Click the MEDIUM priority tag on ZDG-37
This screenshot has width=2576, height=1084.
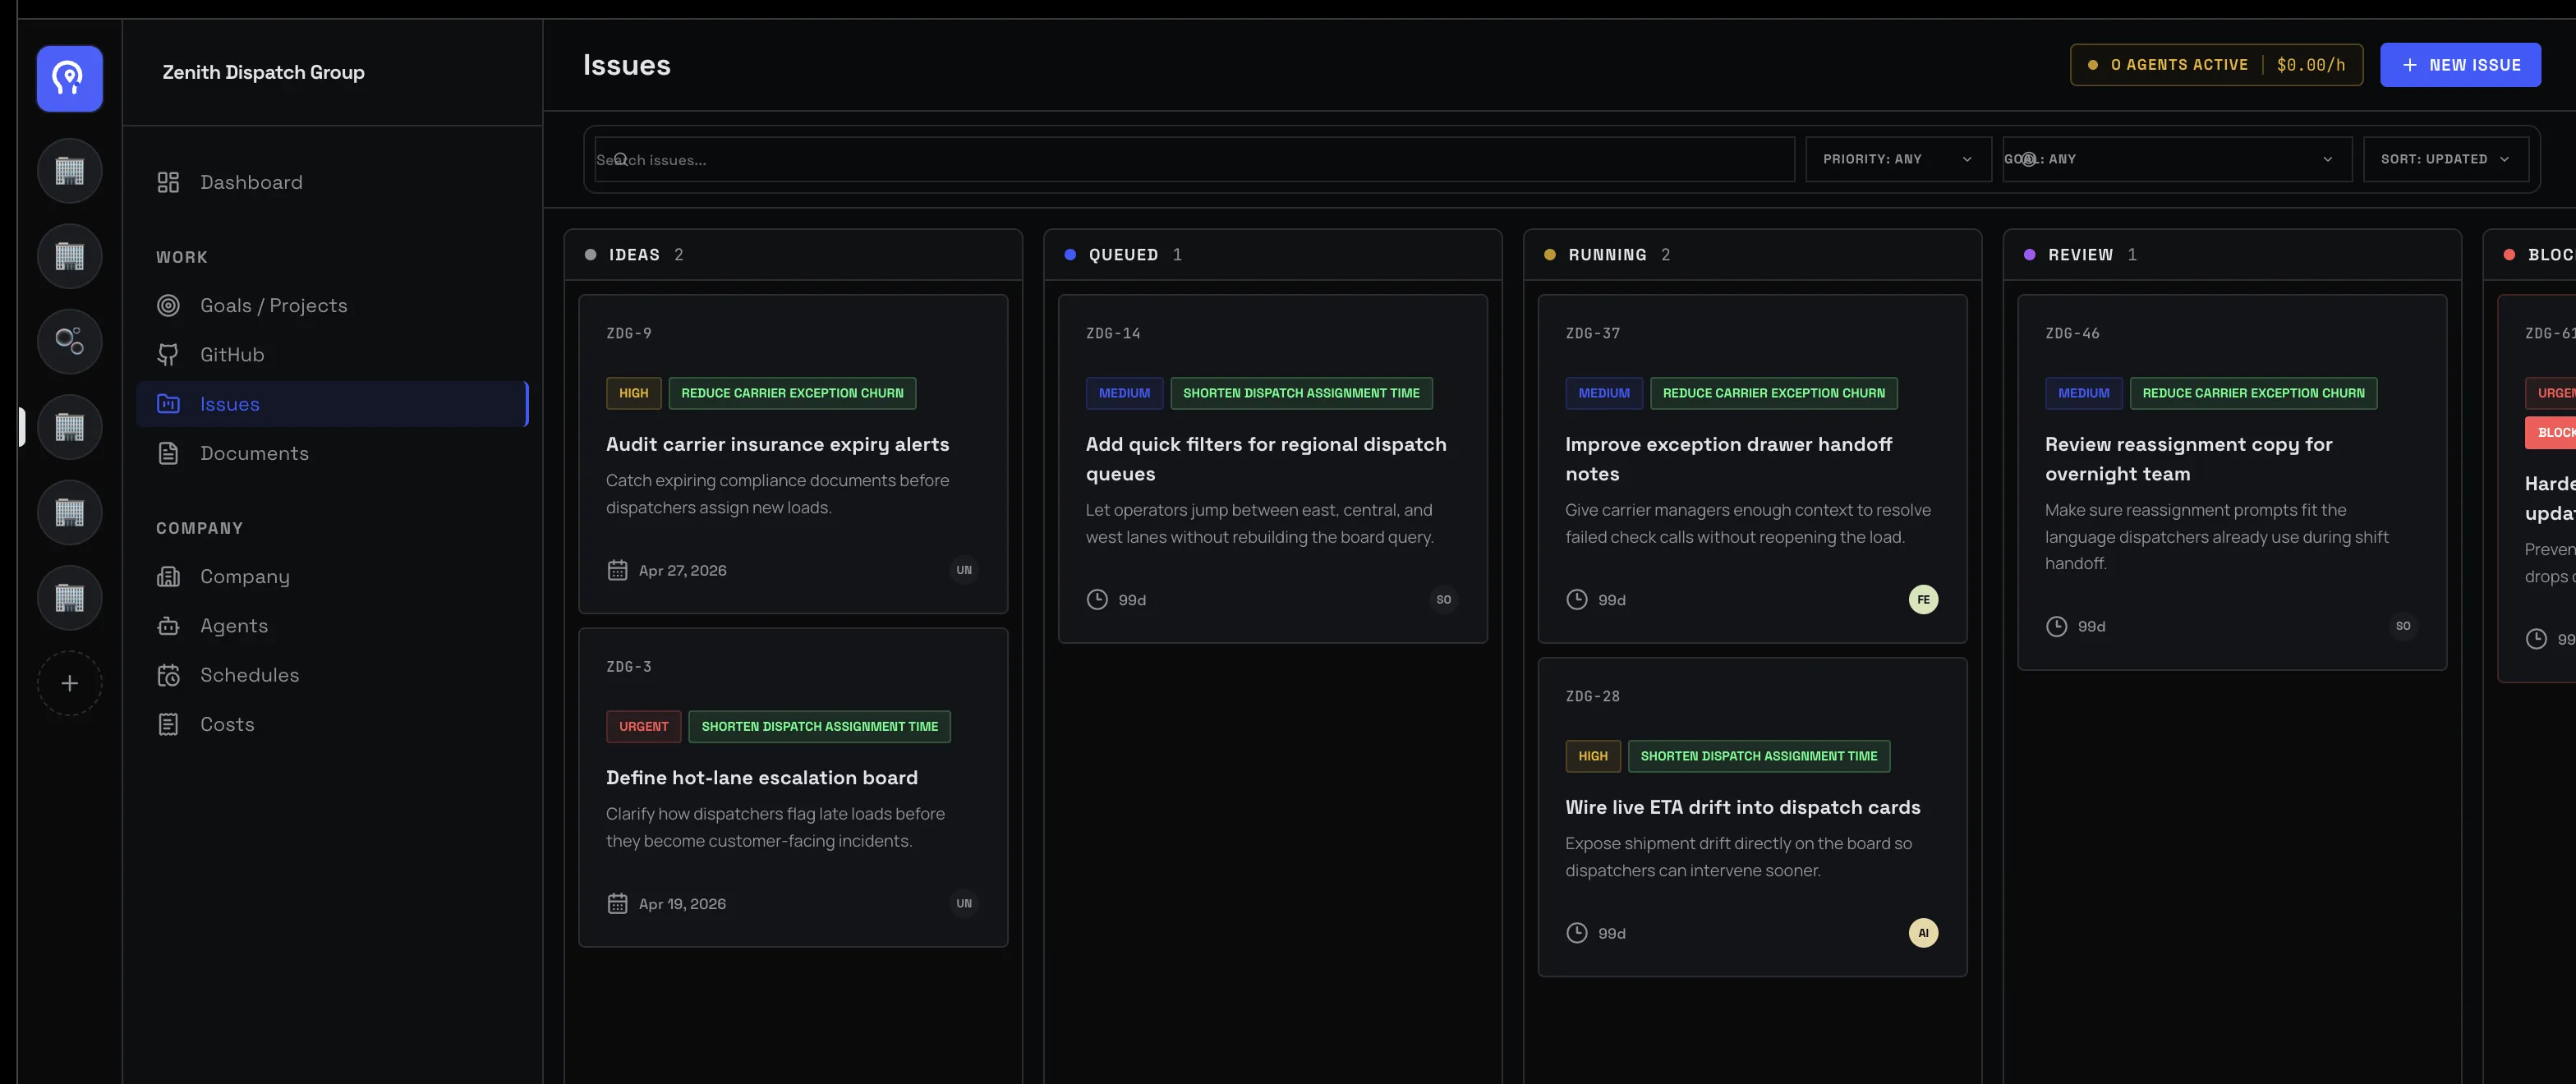tap(1603, 393)
